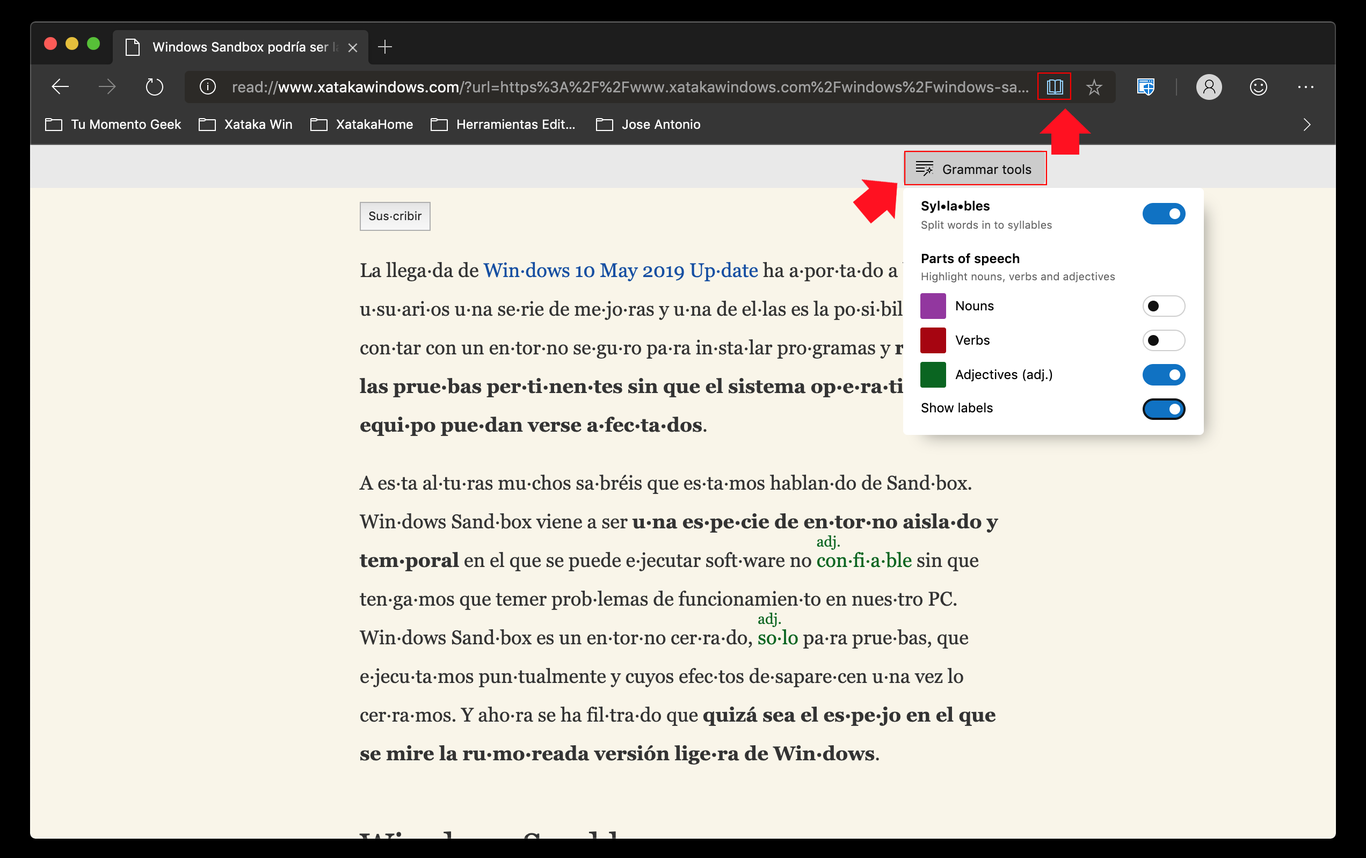The height and width of the screenshot is (858, 1366).
Task: Enable the Verbs highlighting toggle
Action: tap(1164, 340)
